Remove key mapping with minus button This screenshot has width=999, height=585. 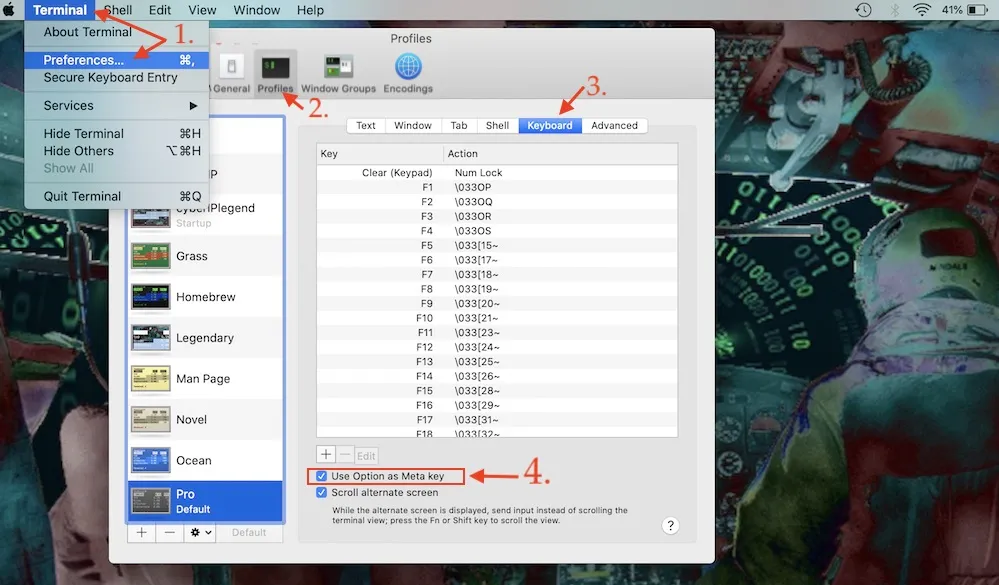[345, 454]
